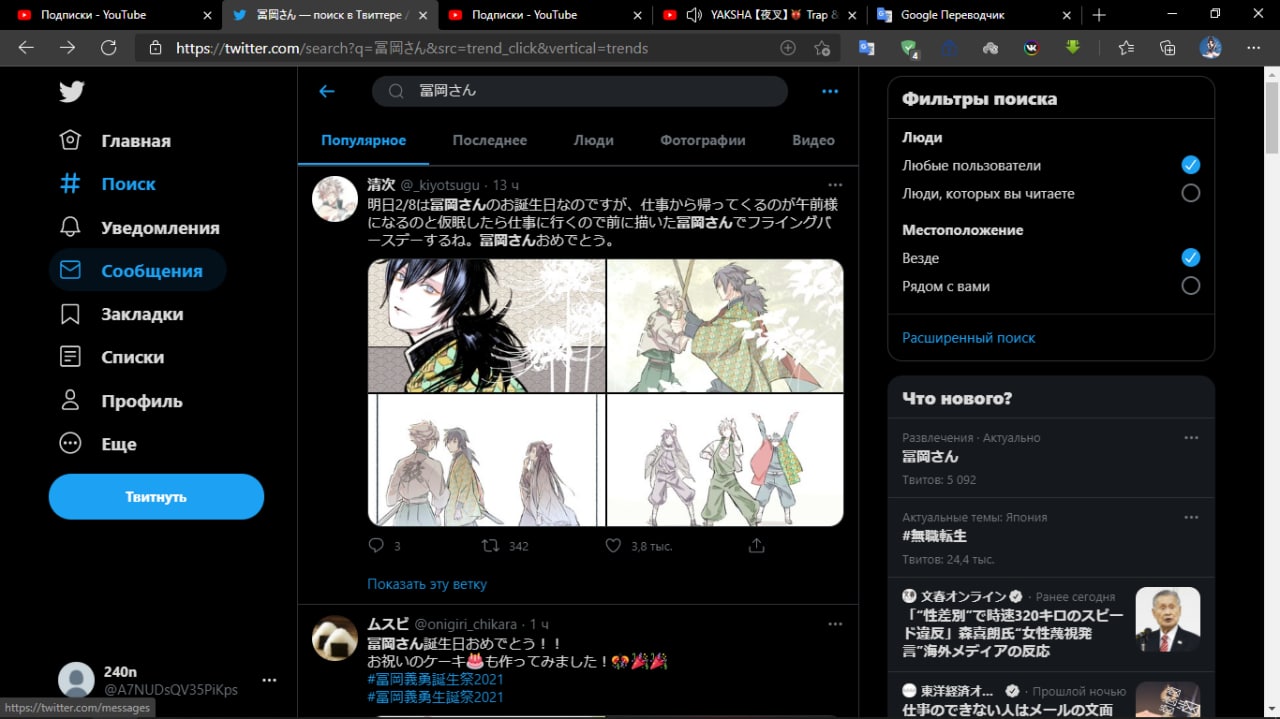Click the add-to-collection plus icon in address bar

coord(788,48)
